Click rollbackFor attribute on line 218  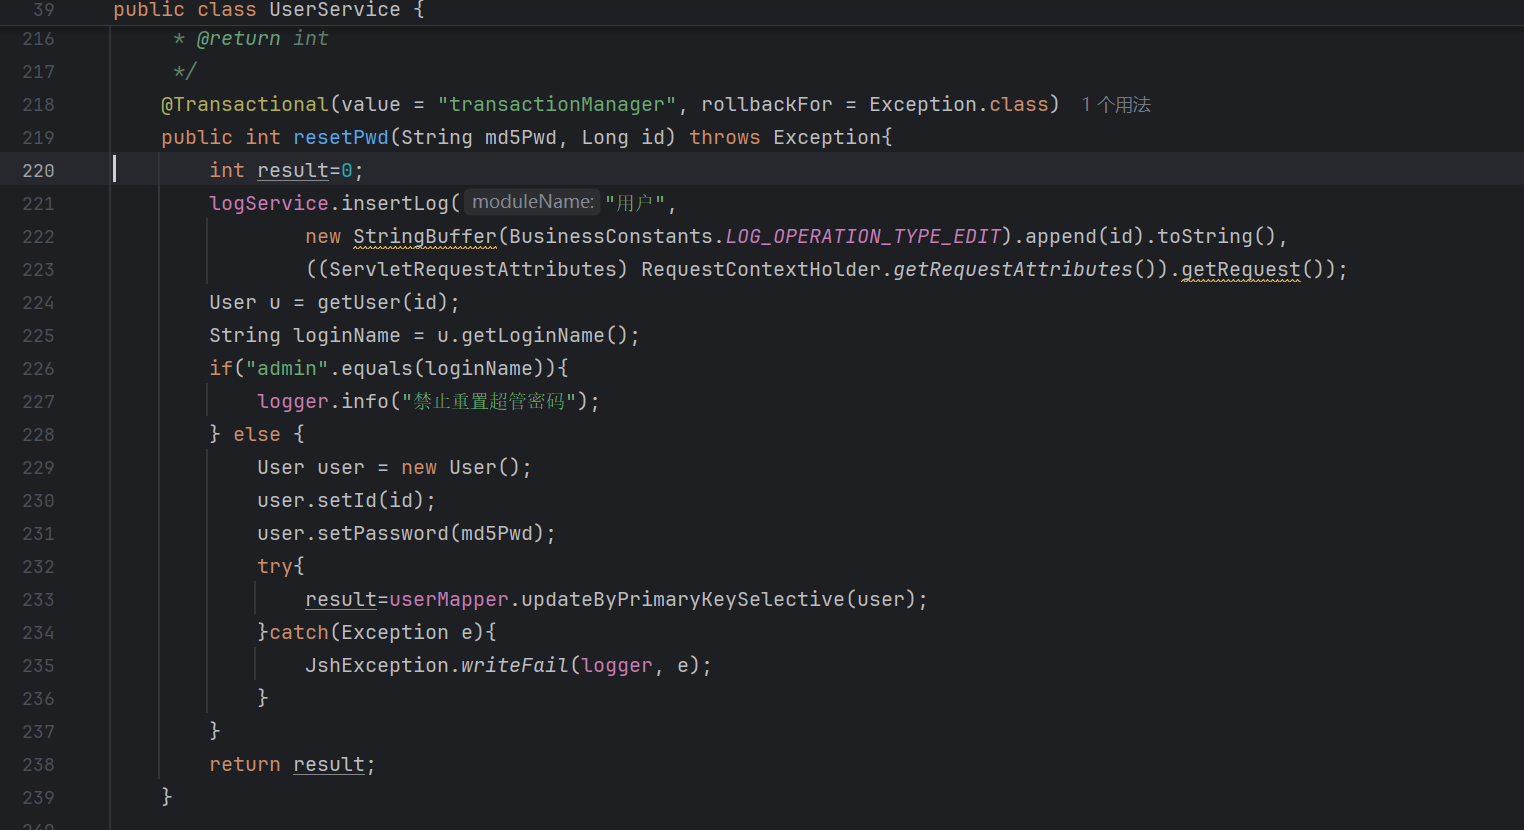click(x=767, y=104)
